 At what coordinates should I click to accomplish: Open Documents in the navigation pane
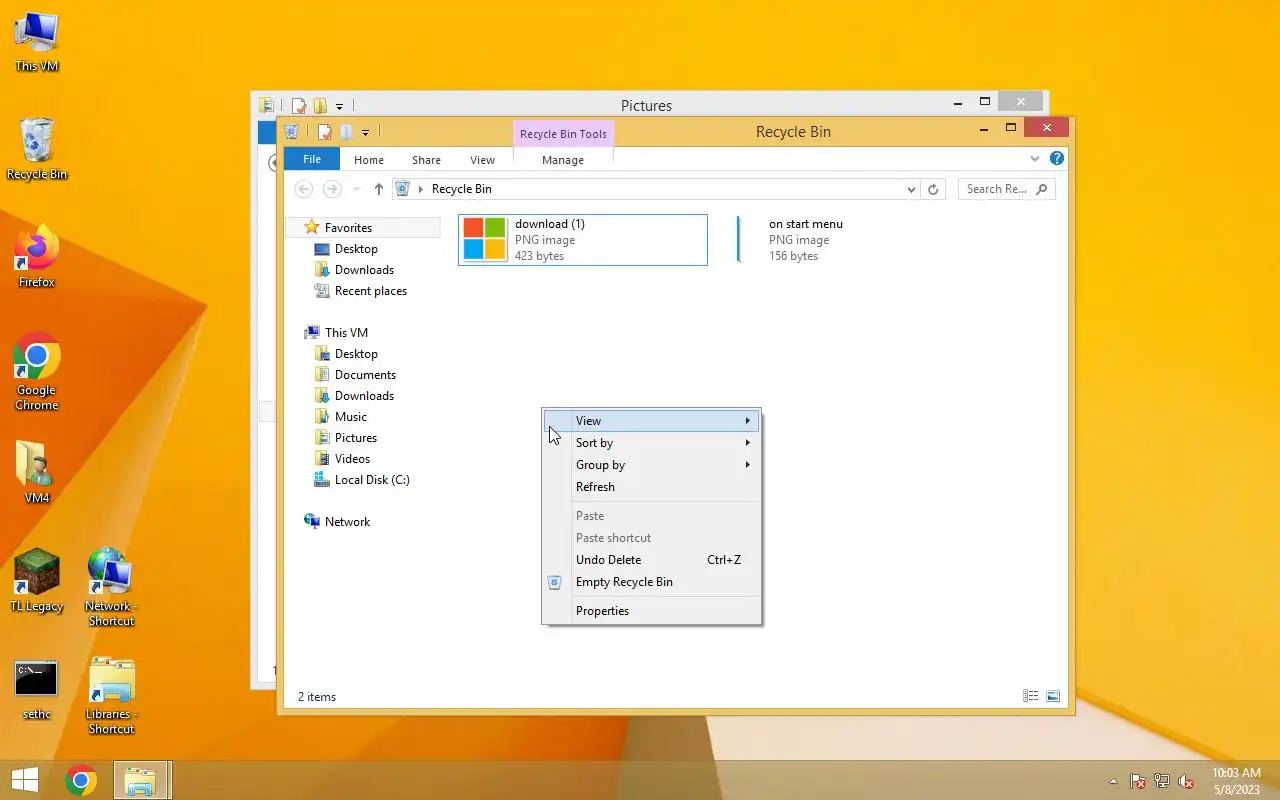click(x=365, y=375)
